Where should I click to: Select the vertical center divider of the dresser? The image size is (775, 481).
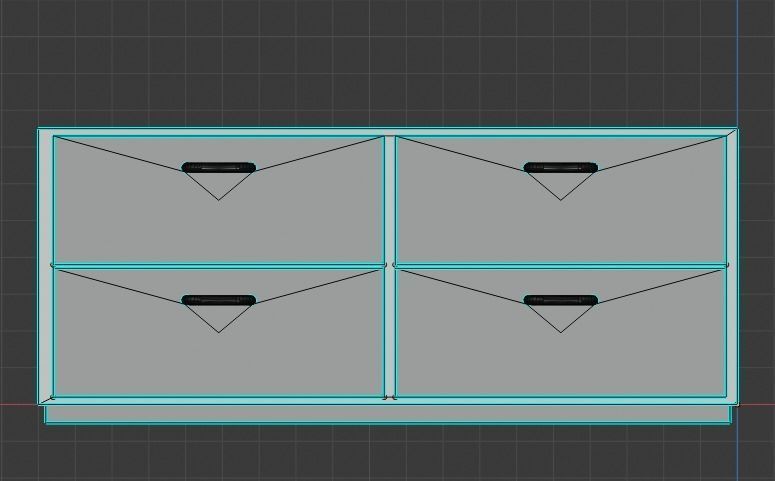click(389, 266)
